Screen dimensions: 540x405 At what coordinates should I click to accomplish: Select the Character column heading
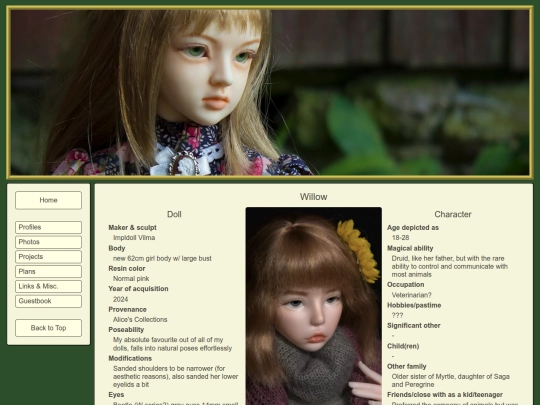pyautogui.click(x=453, y=214)
